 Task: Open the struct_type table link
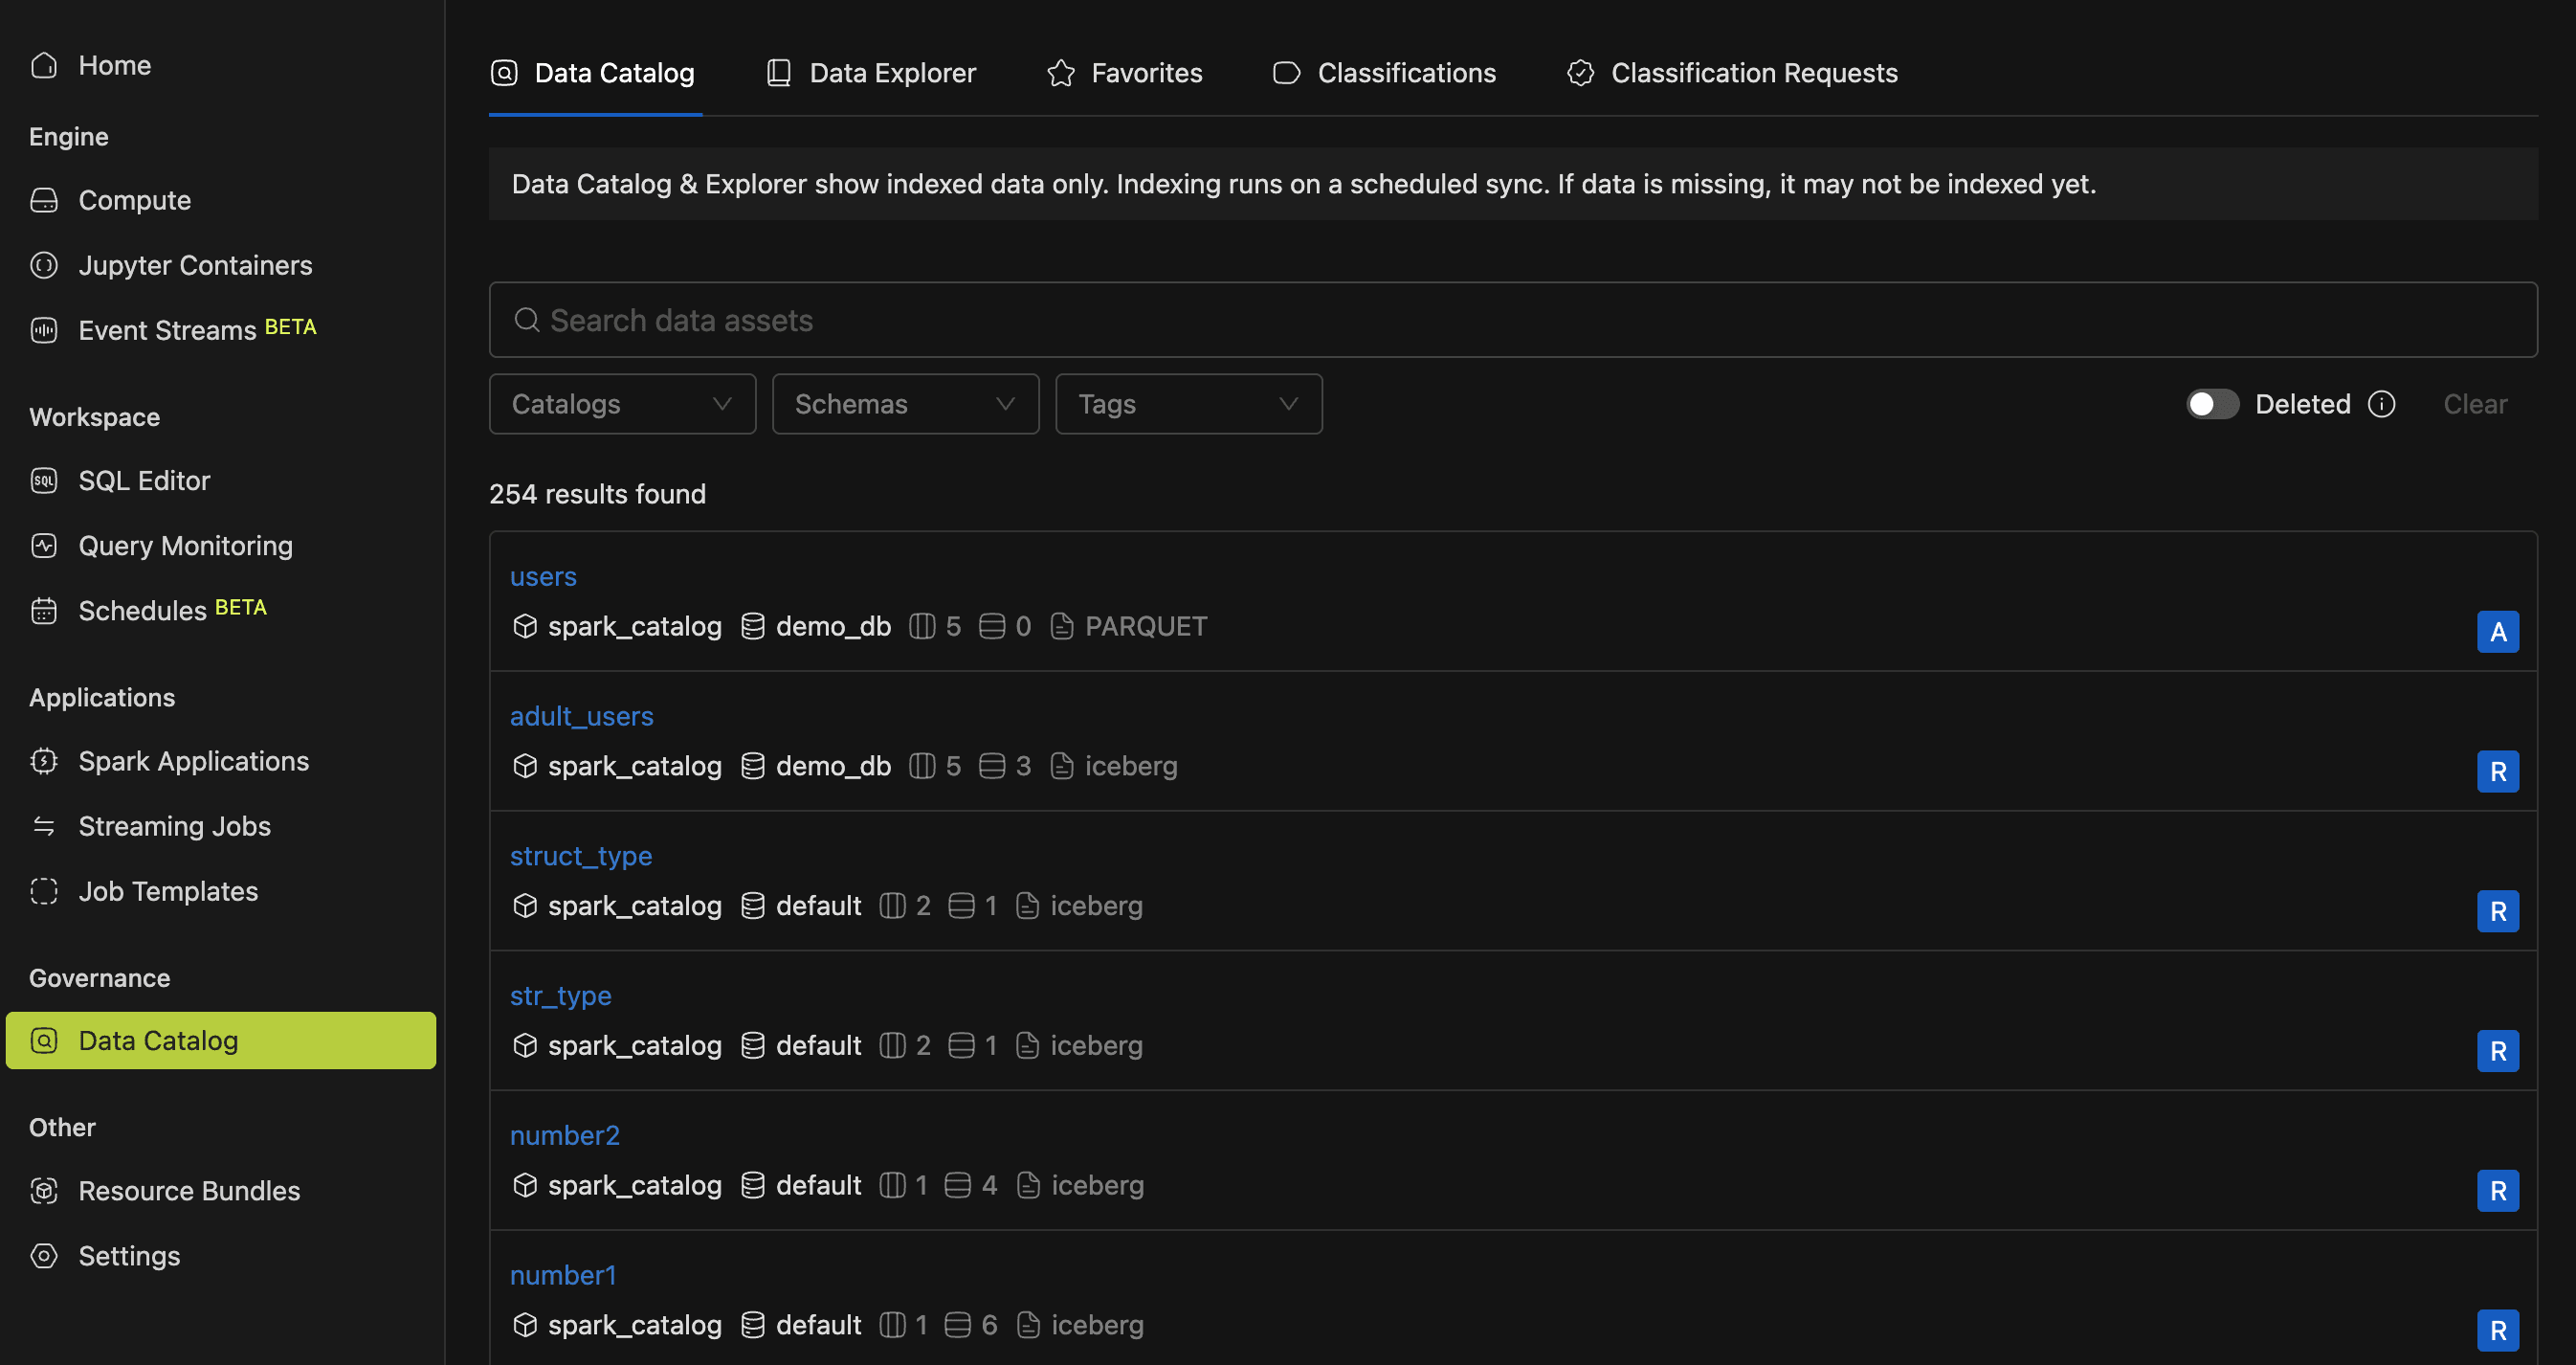click(x=580, y=856)
